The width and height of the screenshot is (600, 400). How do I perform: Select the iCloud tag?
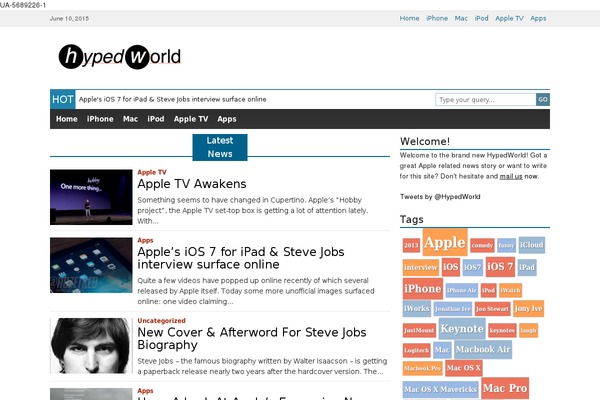[532, 245]
